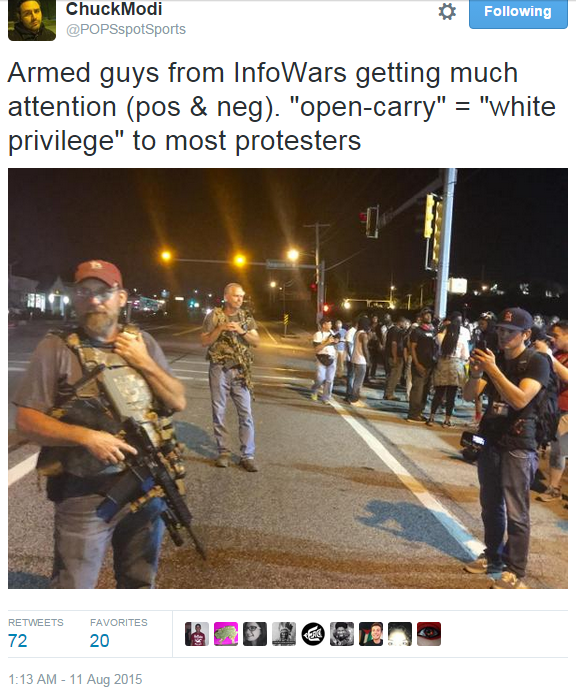Open the bright light avatar
The image size is (576, 695).
click(400, 634)
